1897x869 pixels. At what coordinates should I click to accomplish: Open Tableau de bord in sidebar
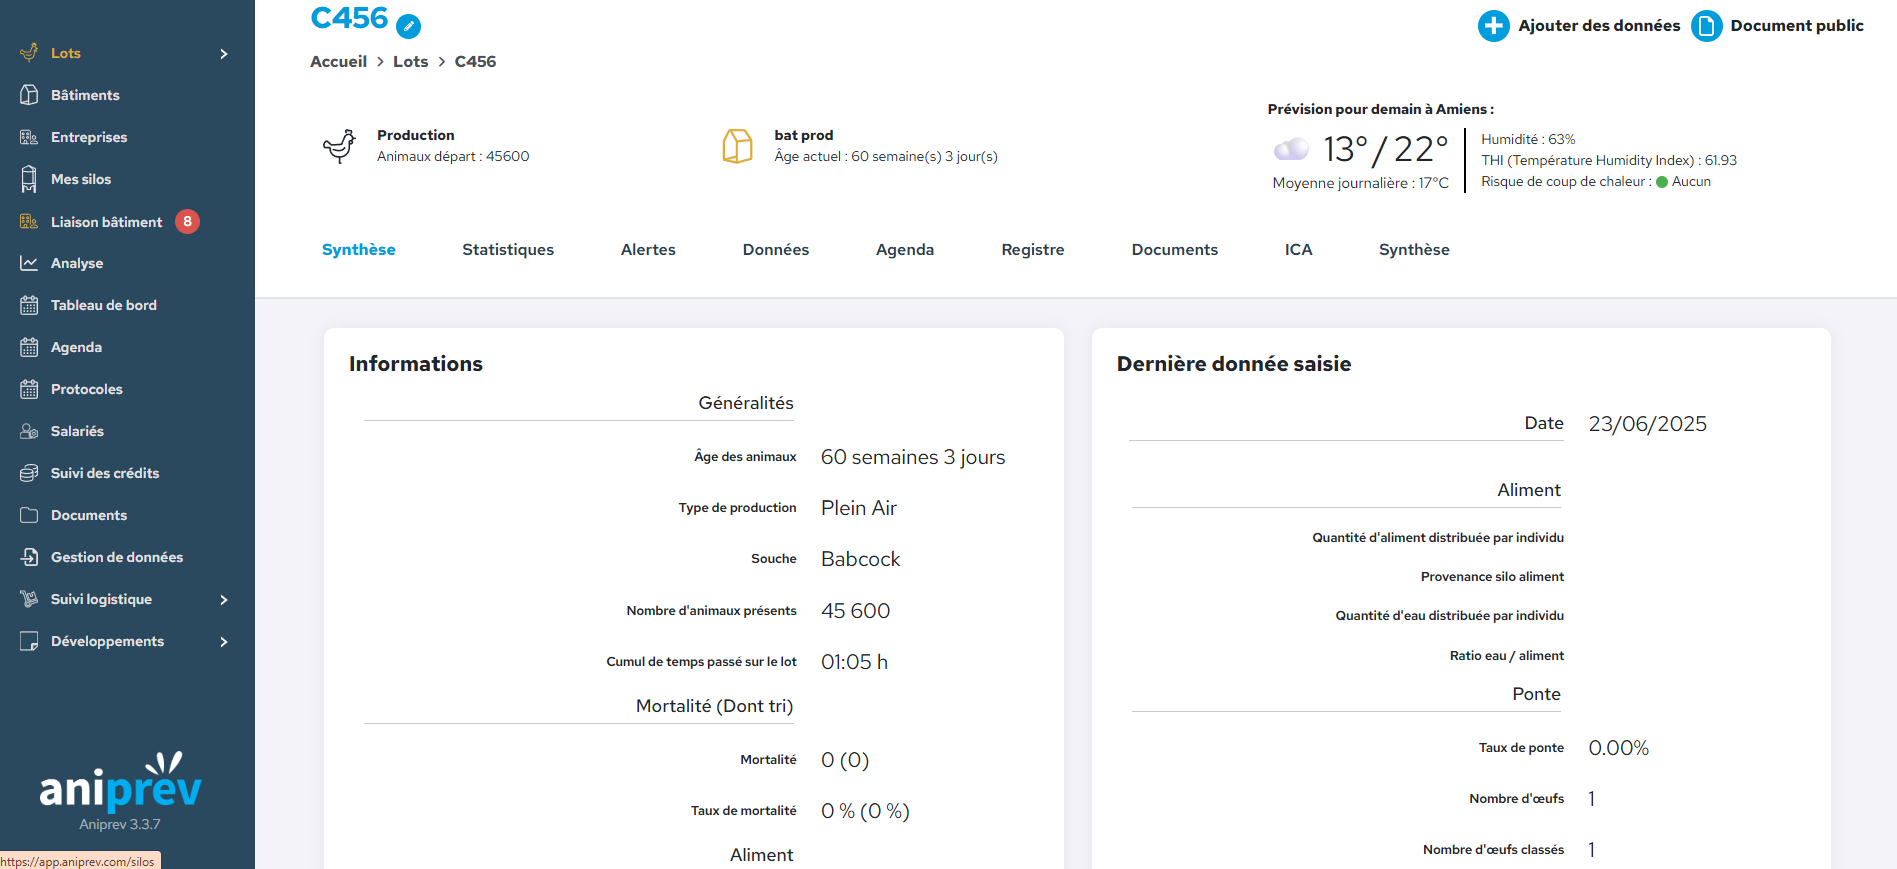[103, 305]
